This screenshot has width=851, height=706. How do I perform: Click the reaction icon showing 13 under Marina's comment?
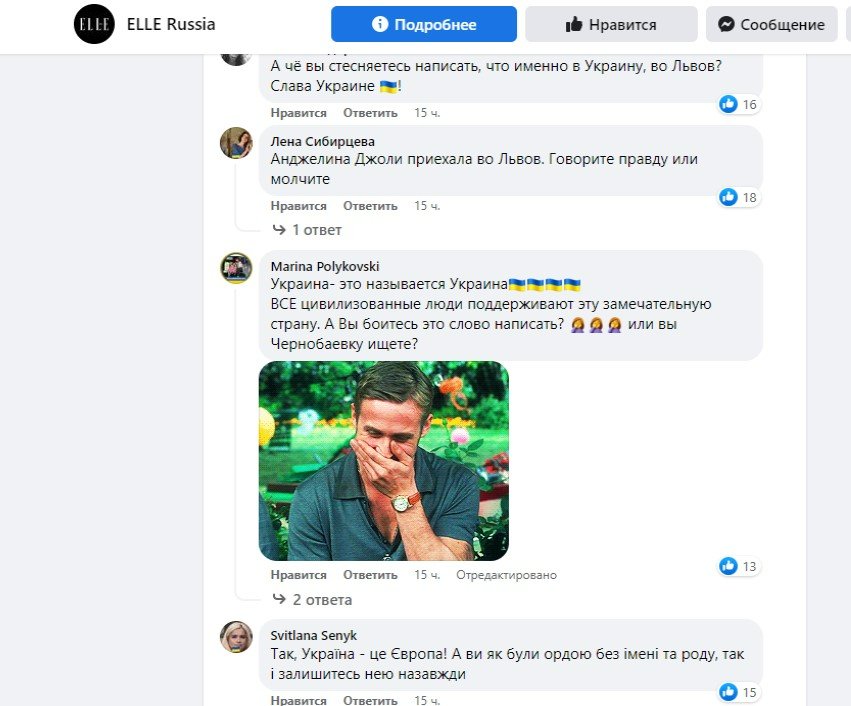click(729, 566)
